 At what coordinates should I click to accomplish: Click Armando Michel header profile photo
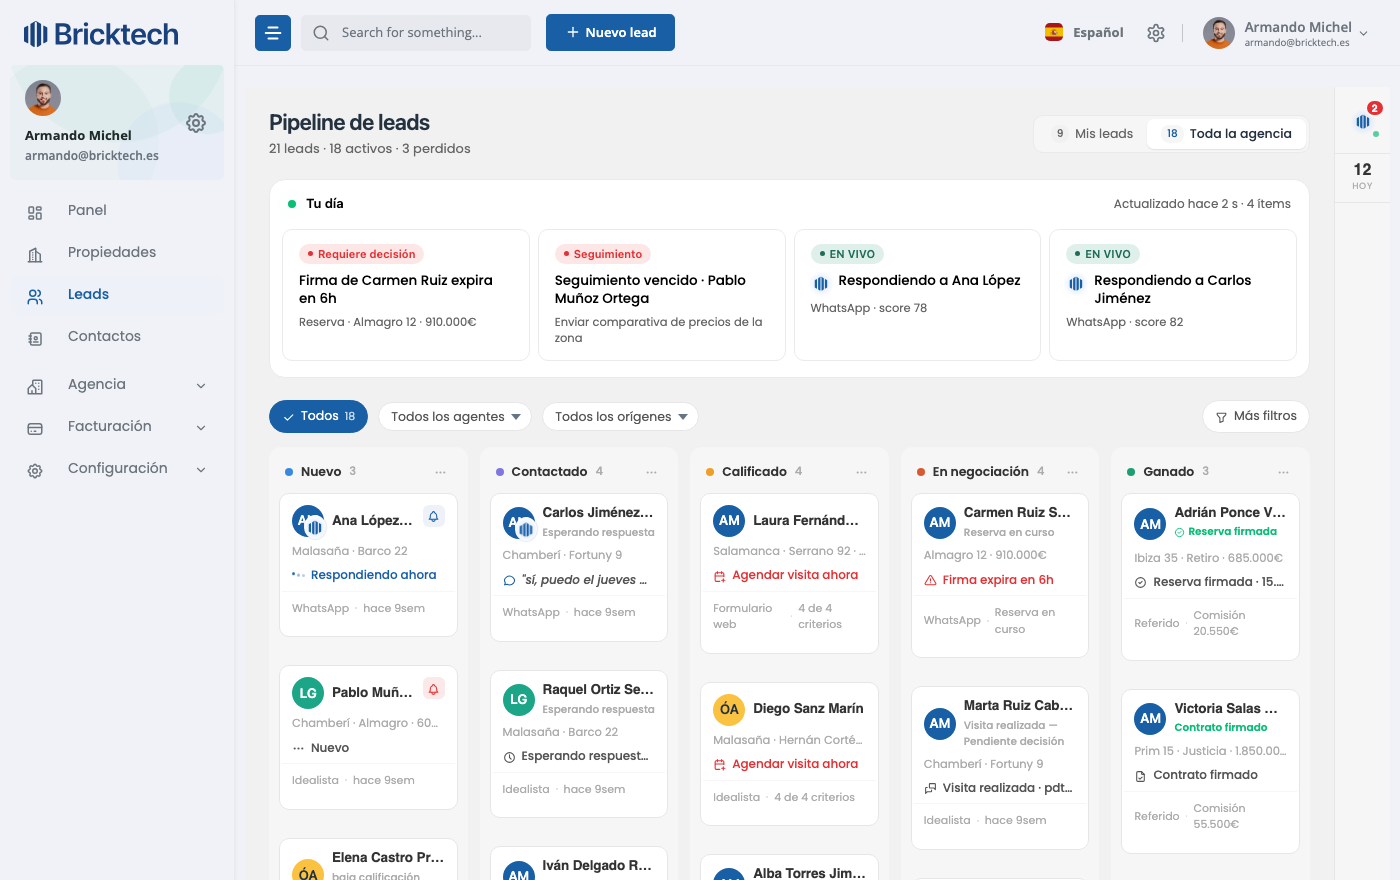[x=1218, y=33]
